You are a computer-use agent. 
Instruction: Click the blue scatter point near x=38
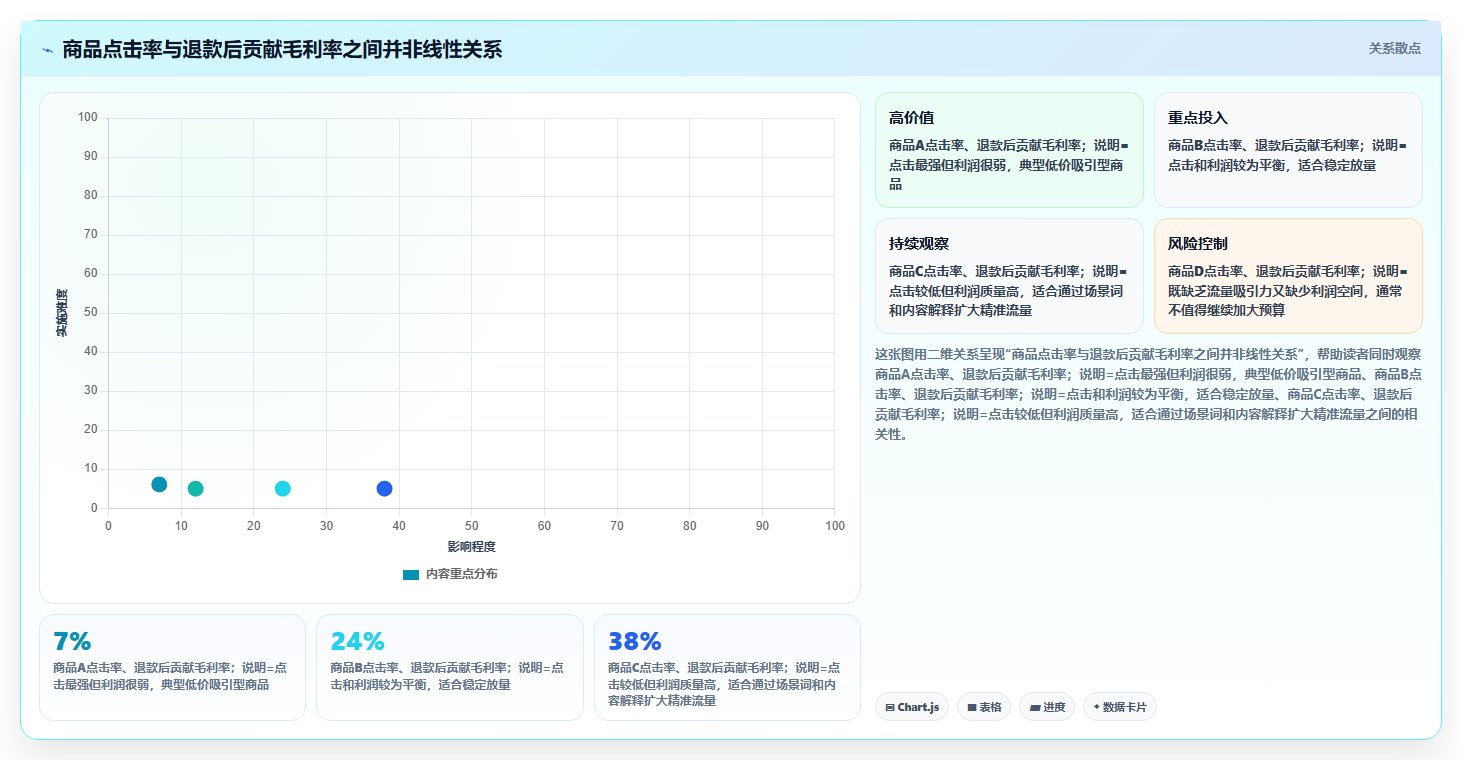click(384, 489)
